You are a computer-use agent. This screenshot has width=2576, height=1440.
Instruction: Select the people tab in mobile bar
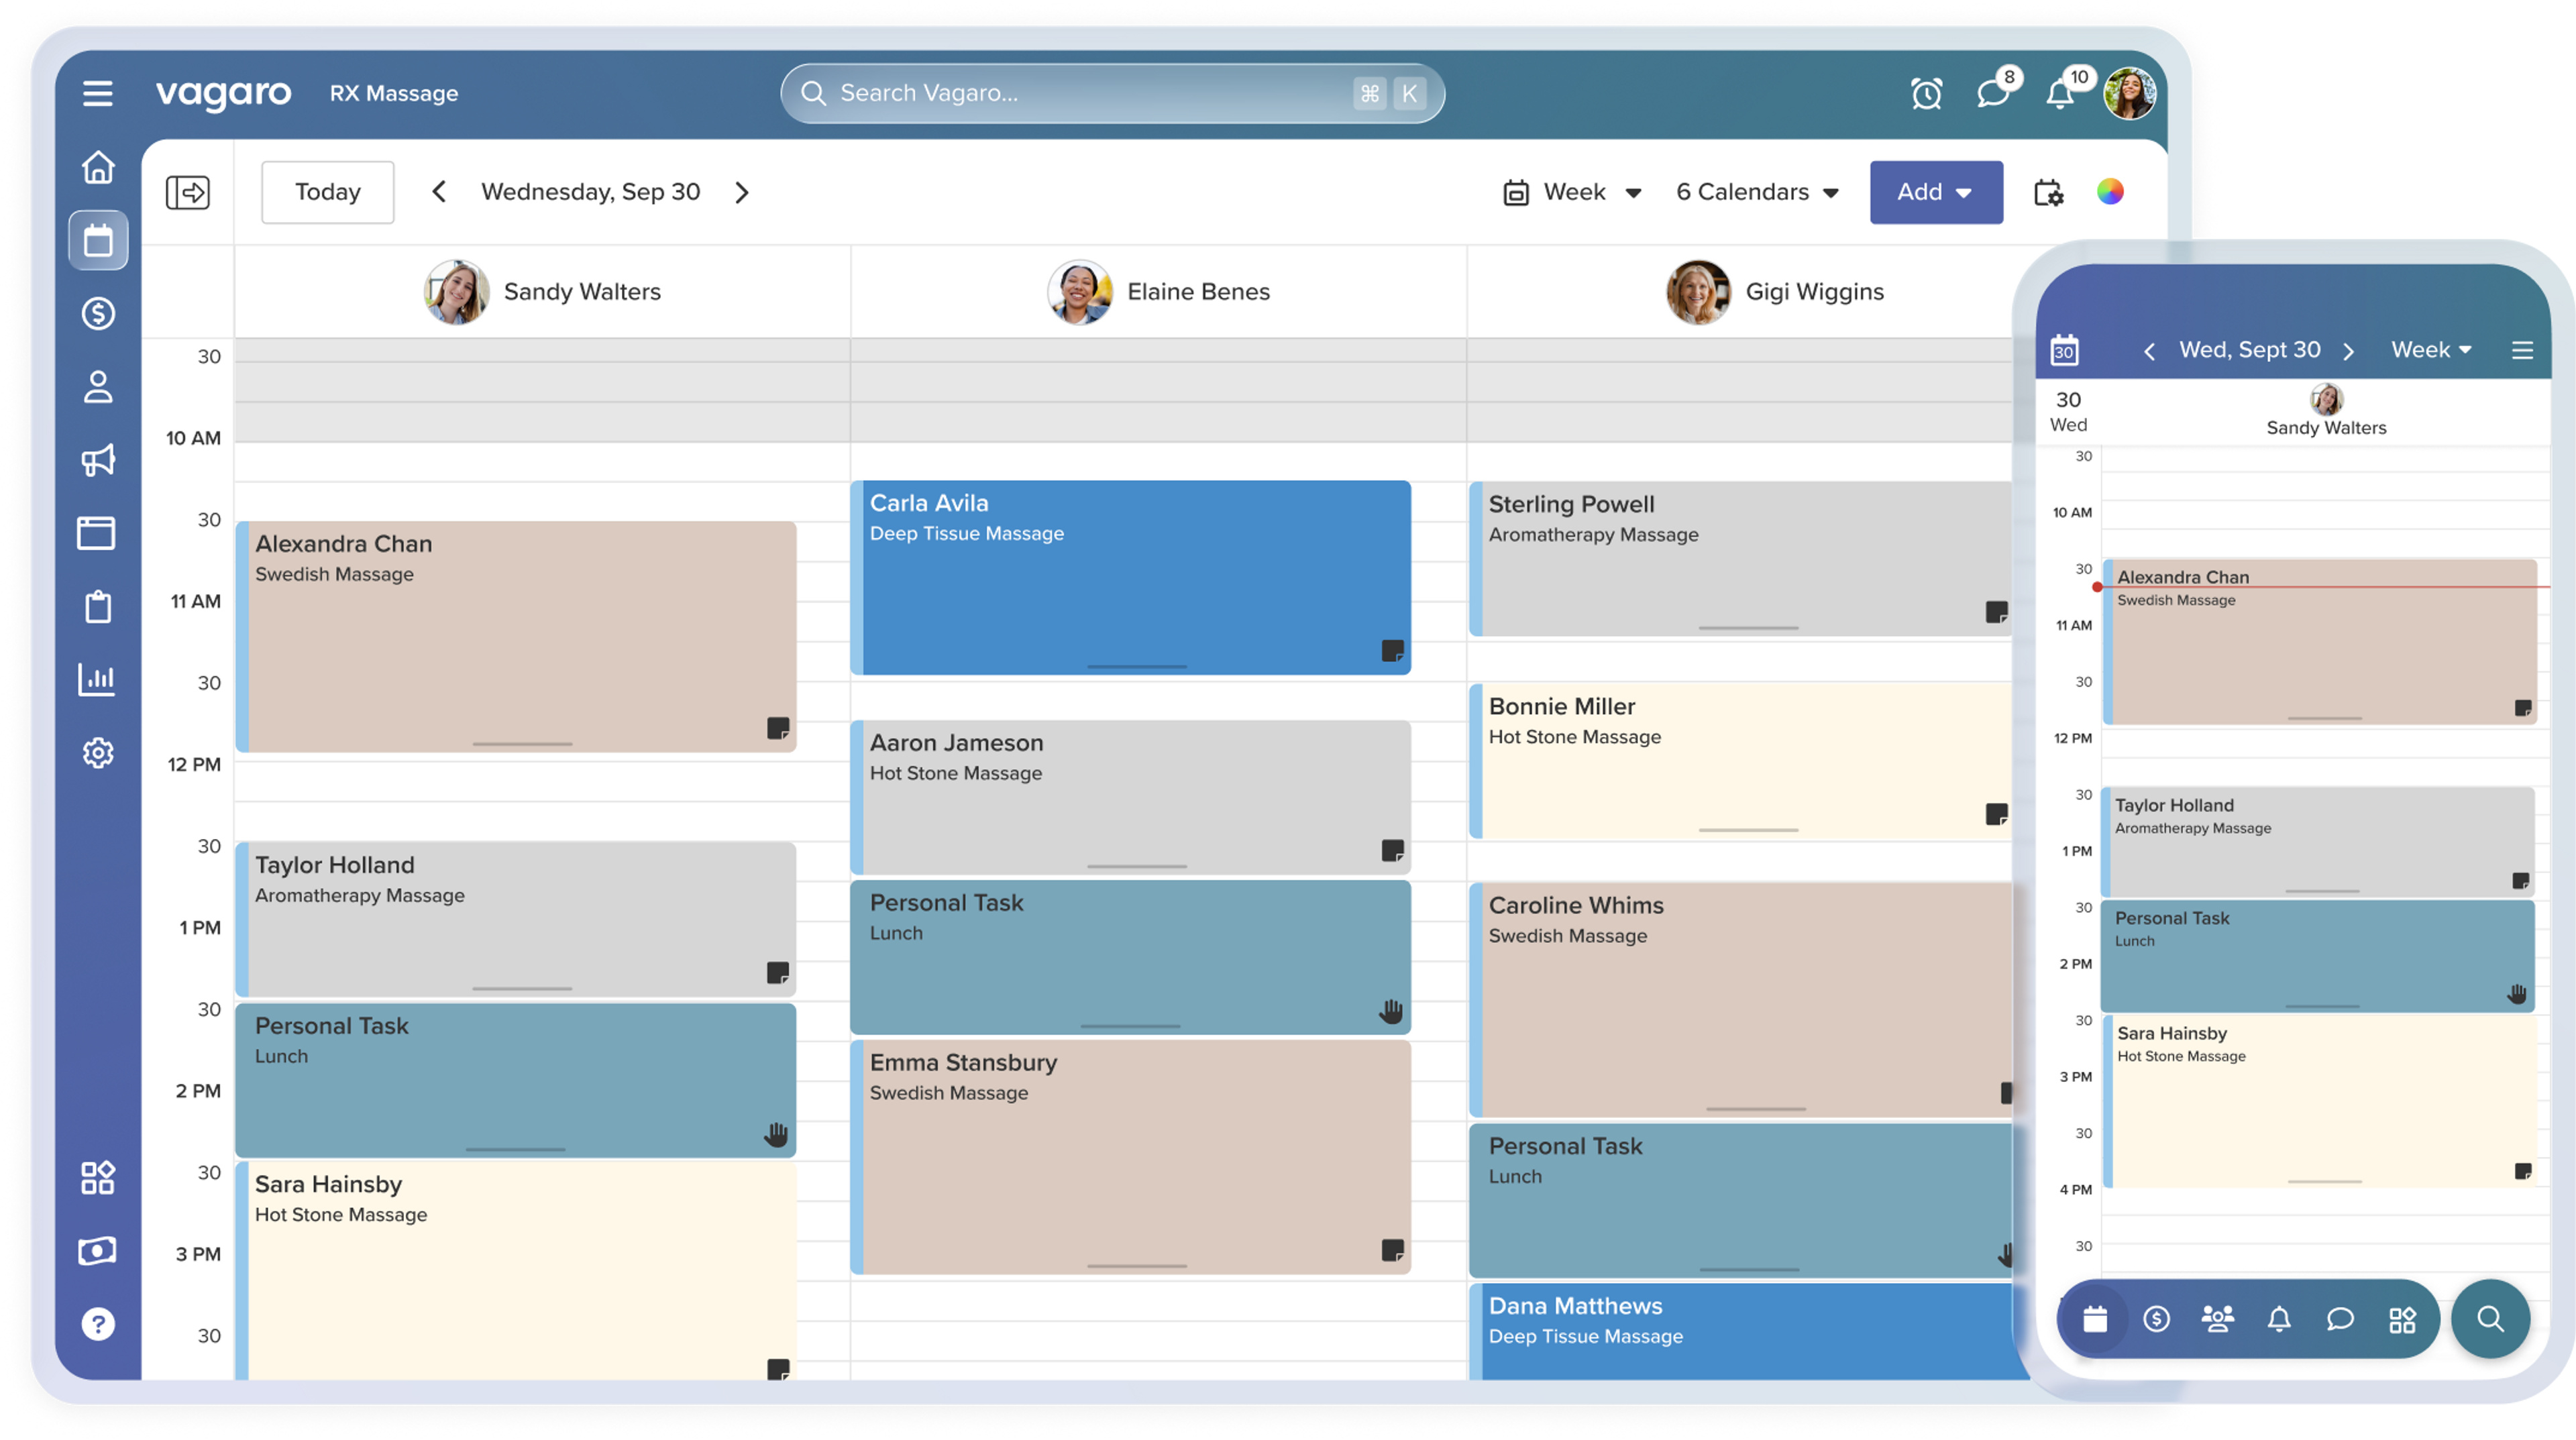click(2218, 1319)
